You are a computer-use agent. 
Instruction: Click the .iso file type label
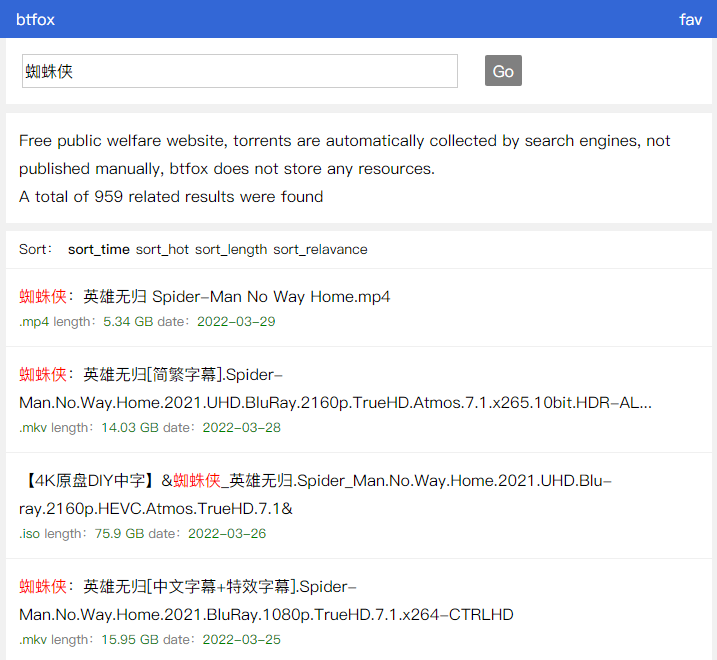29,534
